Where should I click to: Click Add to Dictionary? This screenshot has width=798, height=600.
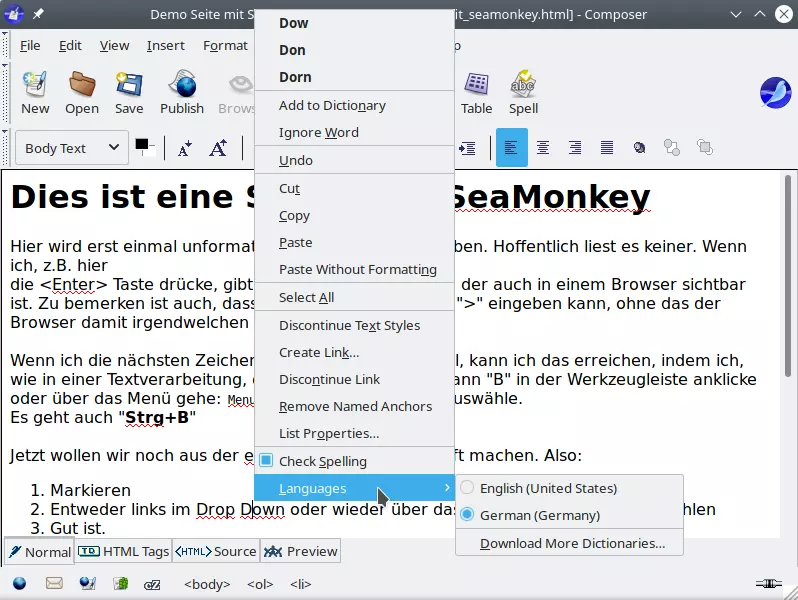354,105
